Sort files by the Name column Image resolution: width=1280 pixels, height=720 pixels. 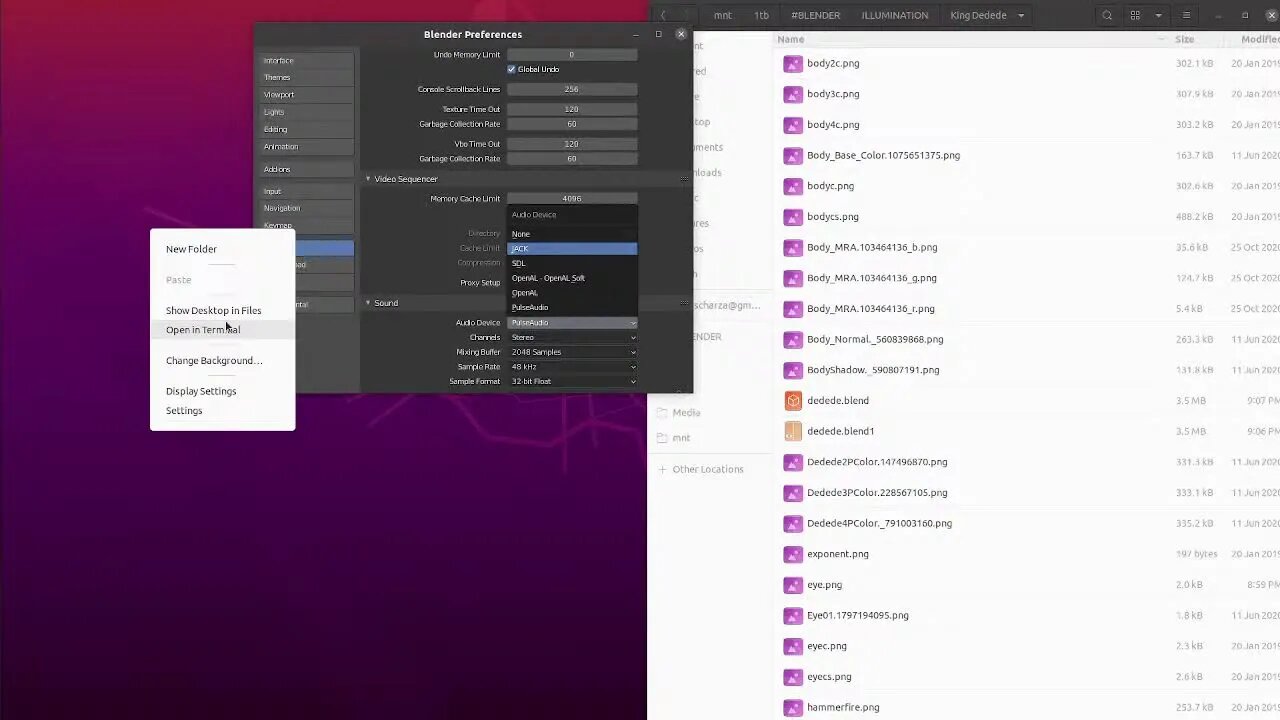pyautogui.click(x=791, y=39)
